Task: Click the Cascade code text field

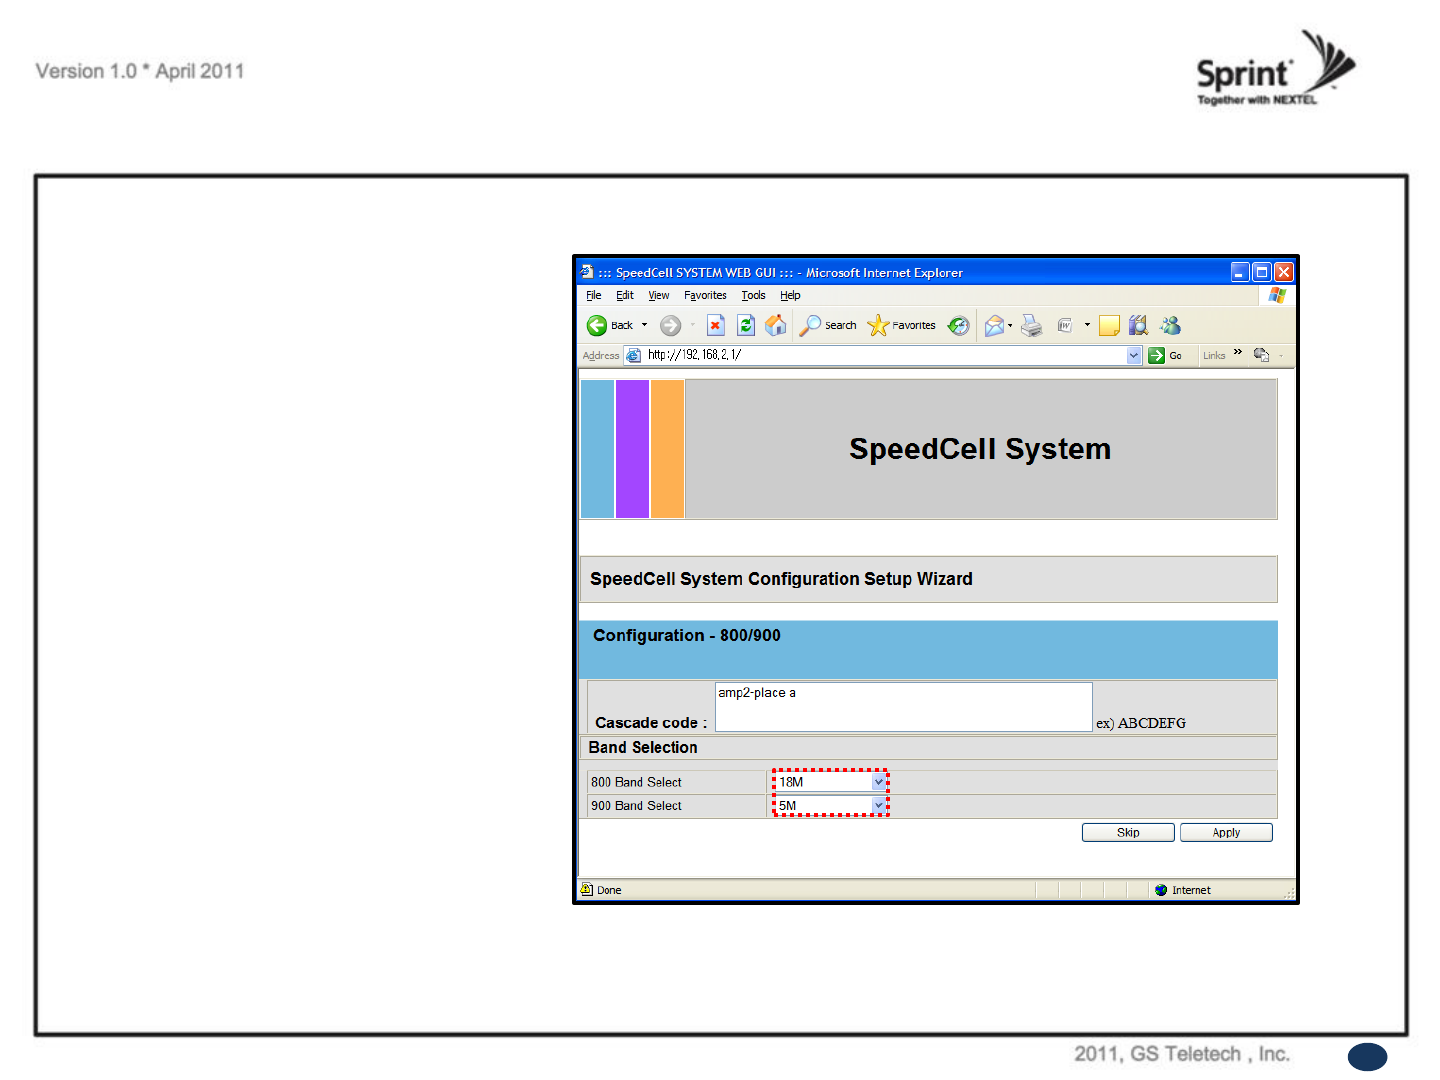Action: [x=904, y=707]
